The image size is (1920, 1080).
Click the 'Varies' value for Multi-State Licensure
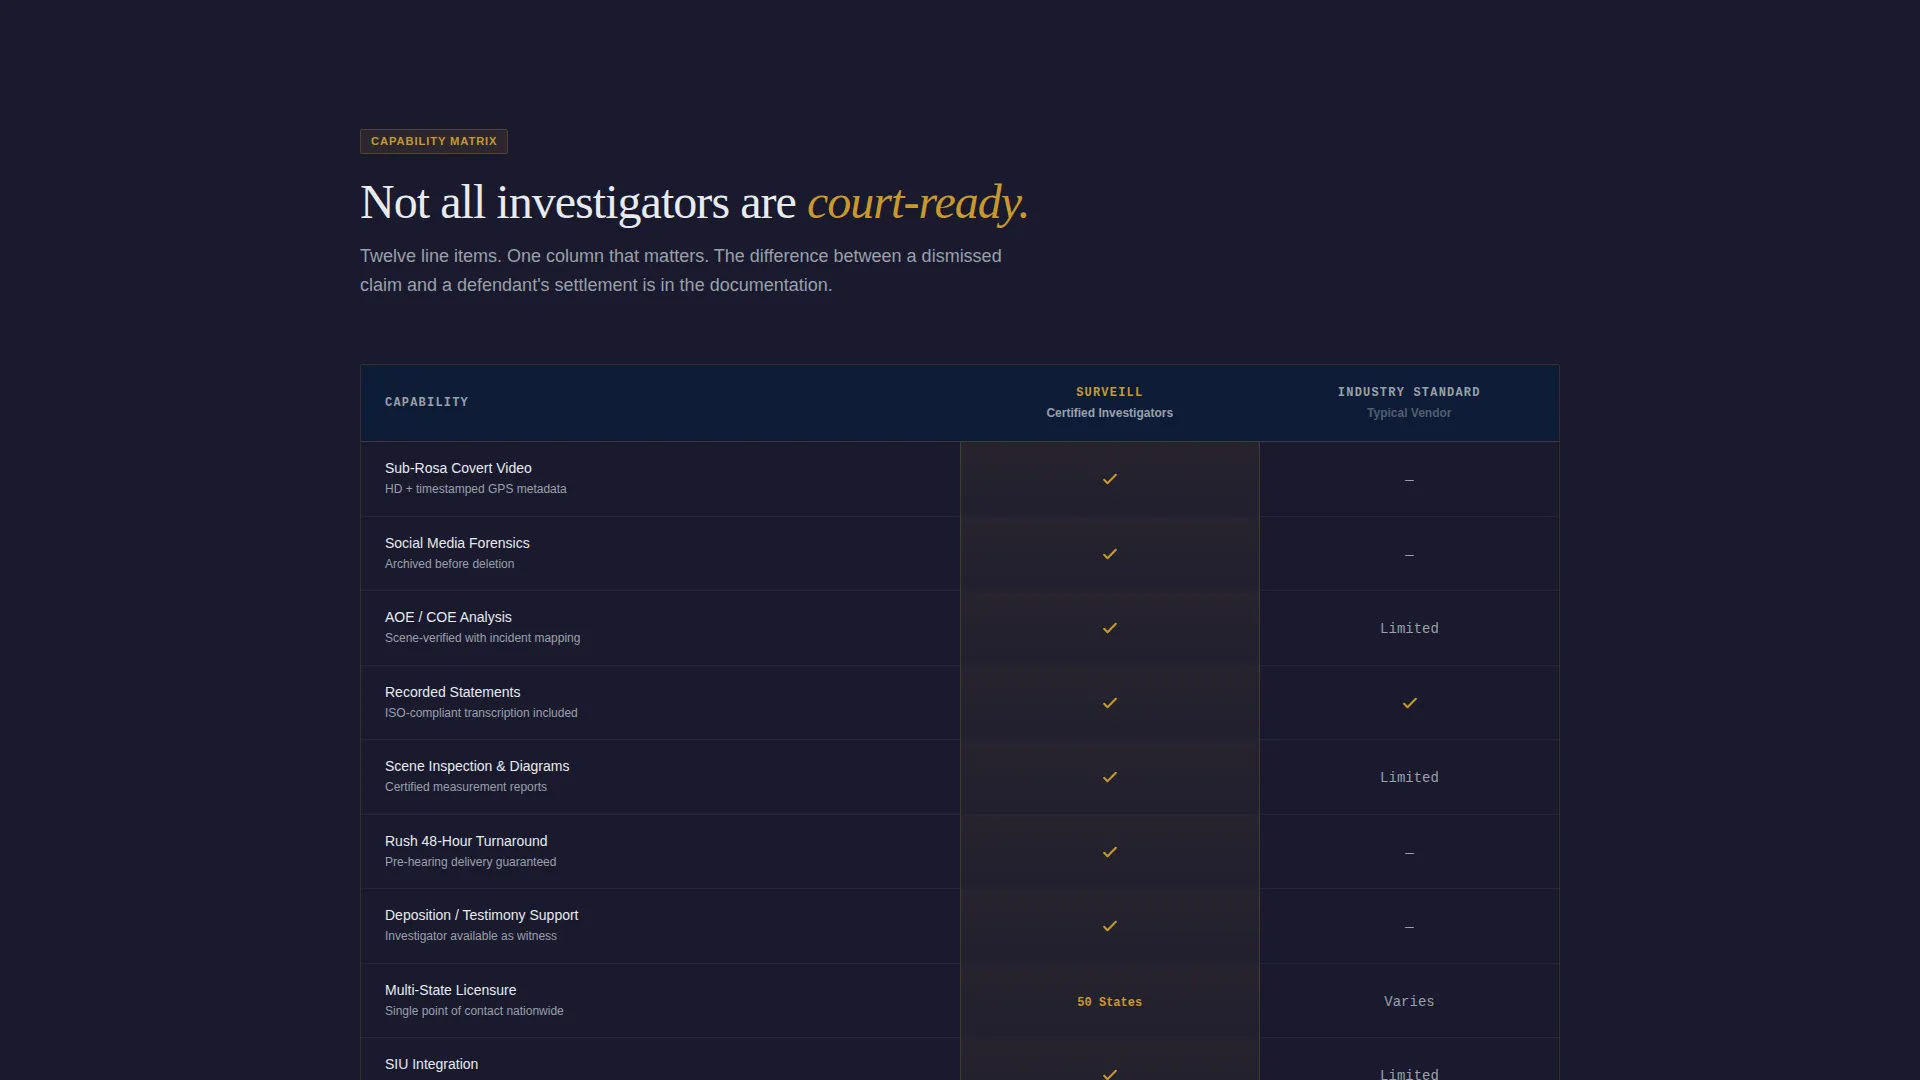(1409, 1001)
